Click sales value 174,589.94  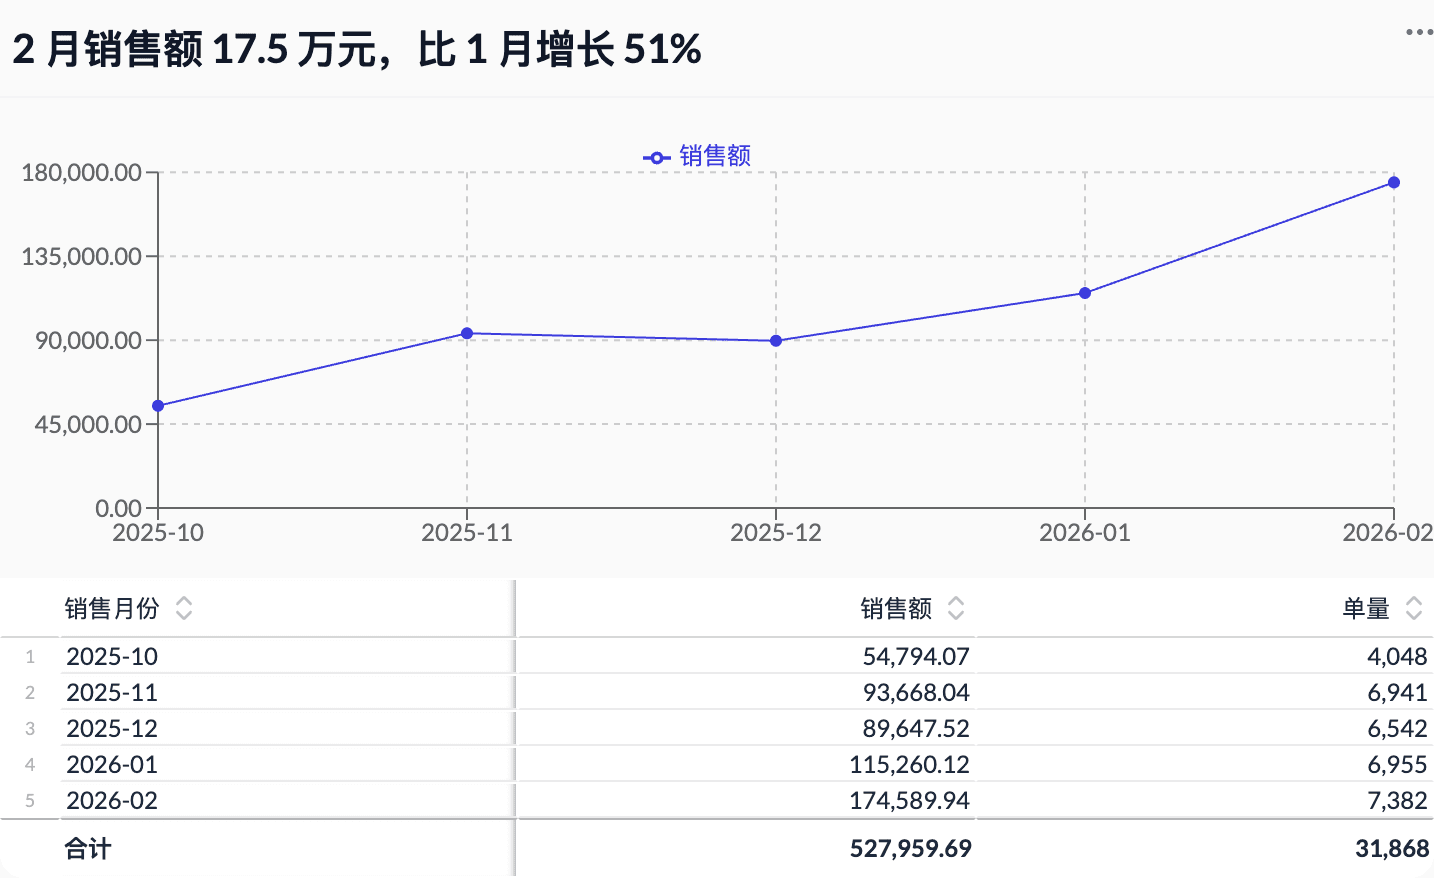point(910,801)
